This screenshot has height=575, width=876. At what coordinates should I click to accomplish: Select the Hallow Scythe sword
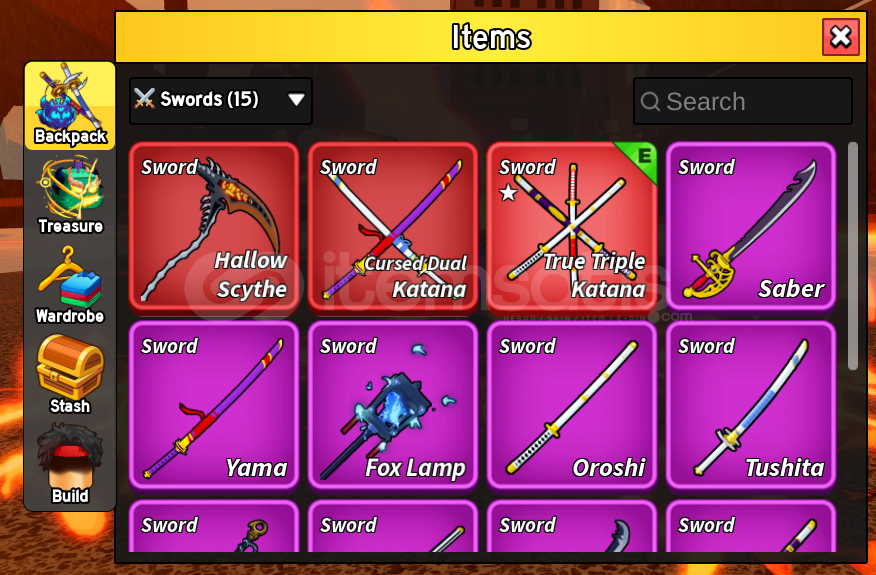coord(214,226)
